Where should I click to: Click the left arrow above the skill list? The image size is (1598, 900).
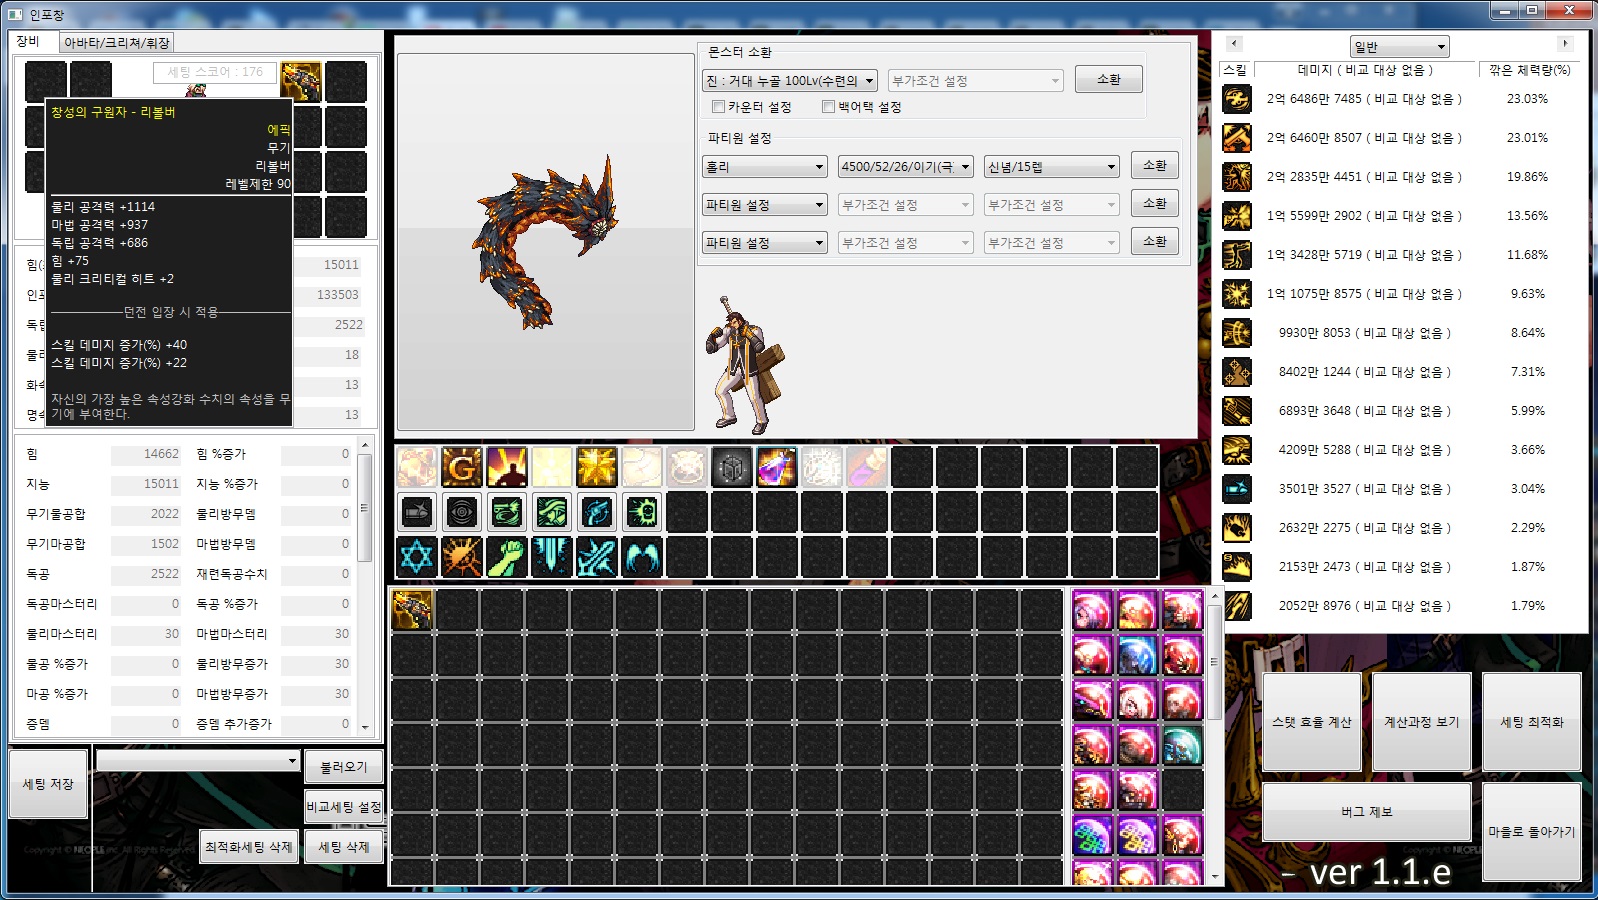tap(1234, 44)
